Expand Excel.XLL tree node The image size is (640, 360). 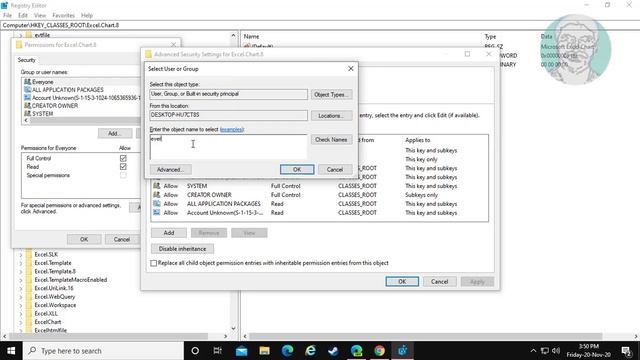point(21,313)
